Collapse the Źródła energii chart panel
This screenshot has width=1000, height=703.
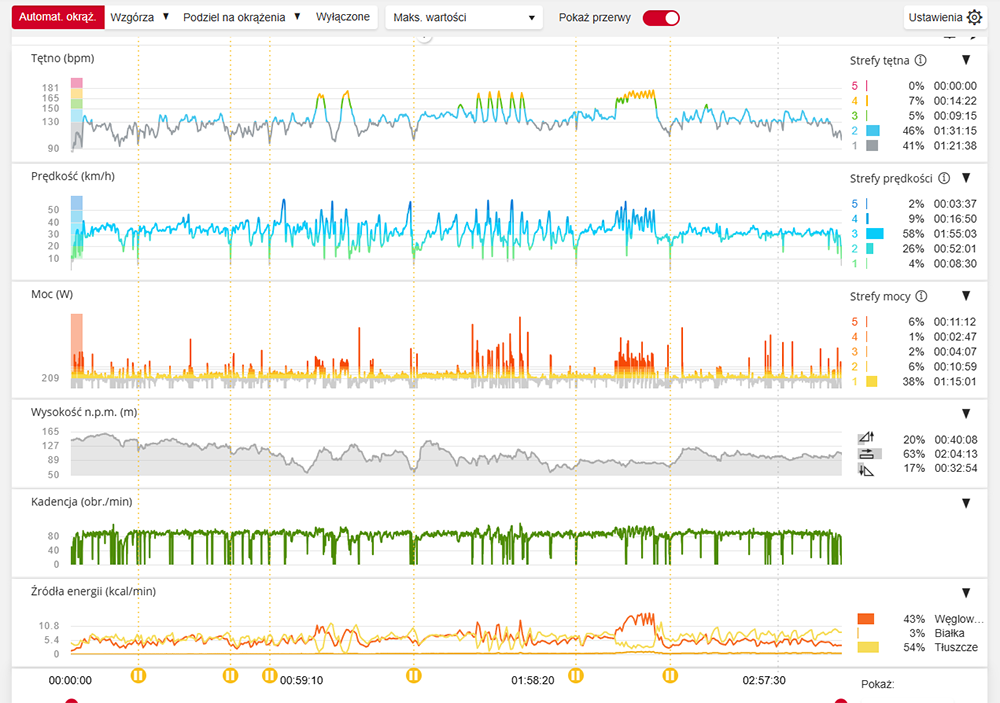966,593
